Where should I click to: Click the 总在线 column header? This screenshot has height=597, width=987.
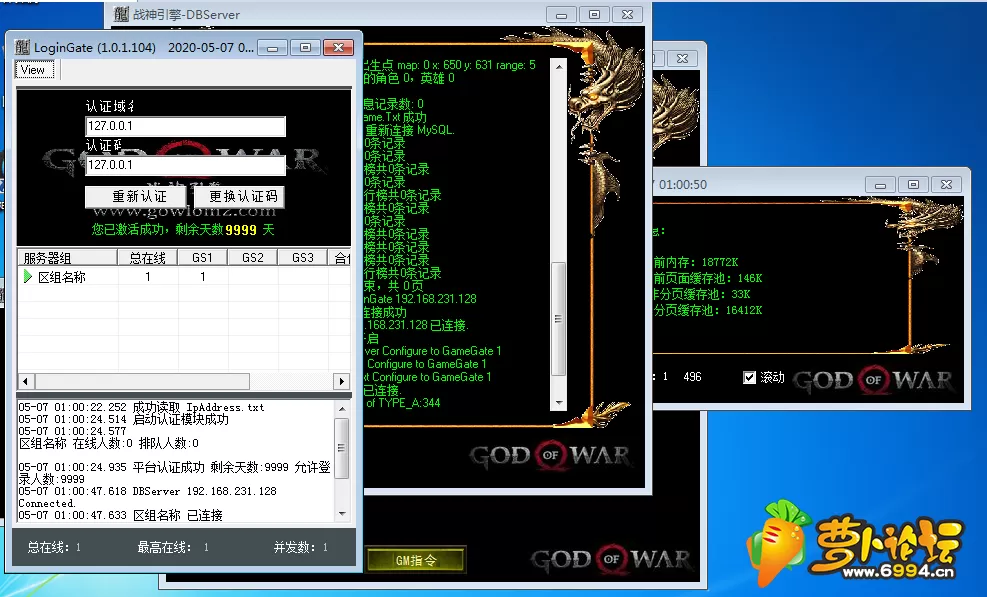(x=147, y=258)
